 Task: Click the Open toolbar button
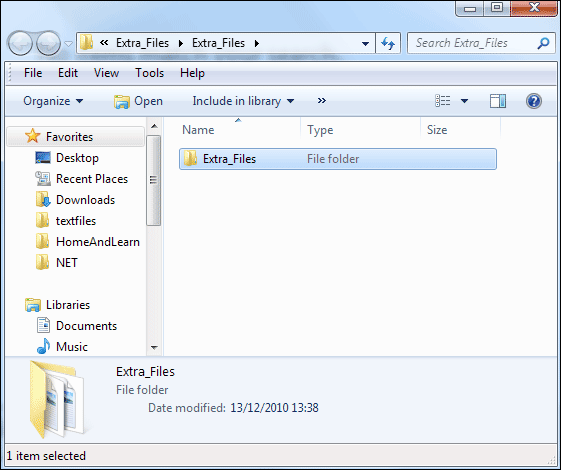pyautogui.click(x=138, y=101)
